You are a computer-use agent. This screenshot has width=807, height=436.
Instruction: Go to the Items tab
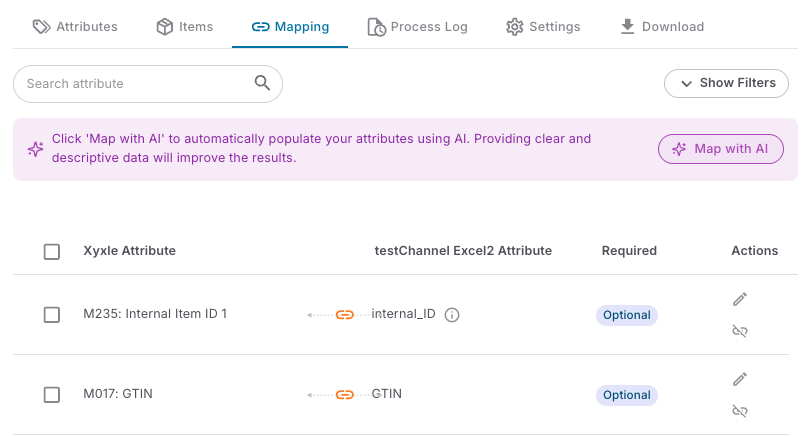coord(185,27)
